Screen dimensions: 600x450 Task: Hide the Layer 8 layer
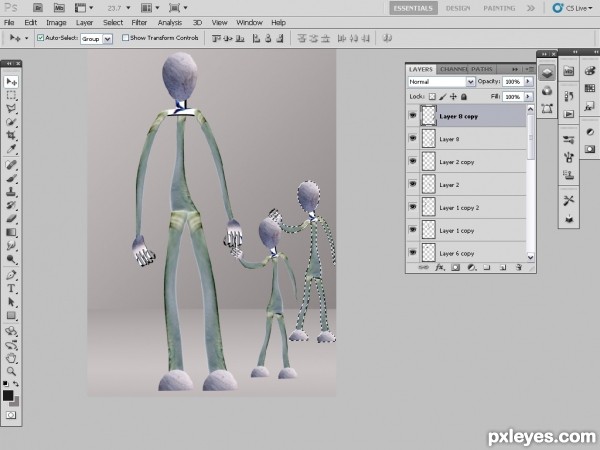[412, 138]
